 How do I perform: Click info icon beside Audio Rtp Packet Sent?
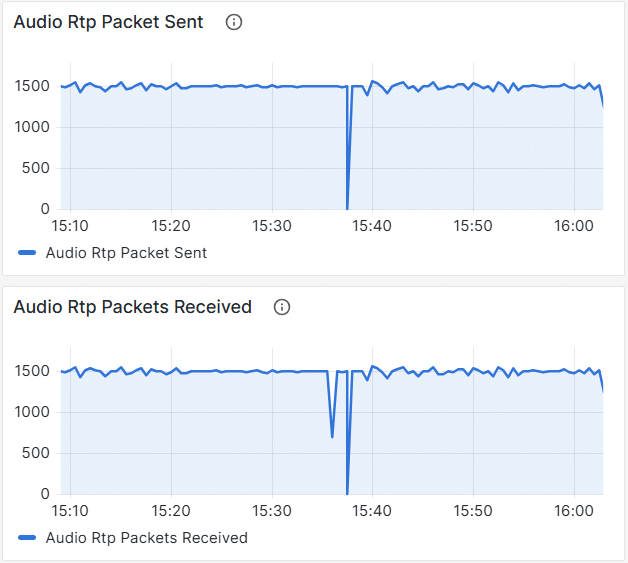pyautogui.click(x=234, y=22)
